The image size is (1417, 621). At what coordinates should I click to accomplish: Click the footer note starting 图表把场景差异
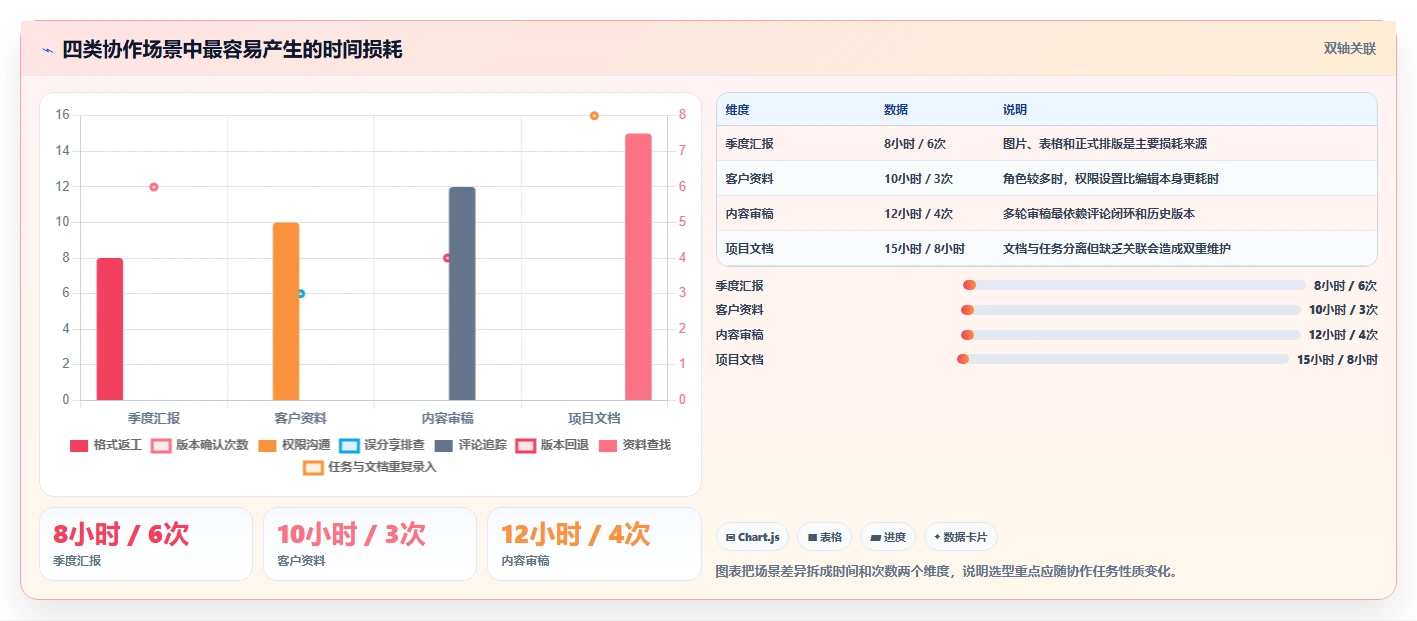948,572
